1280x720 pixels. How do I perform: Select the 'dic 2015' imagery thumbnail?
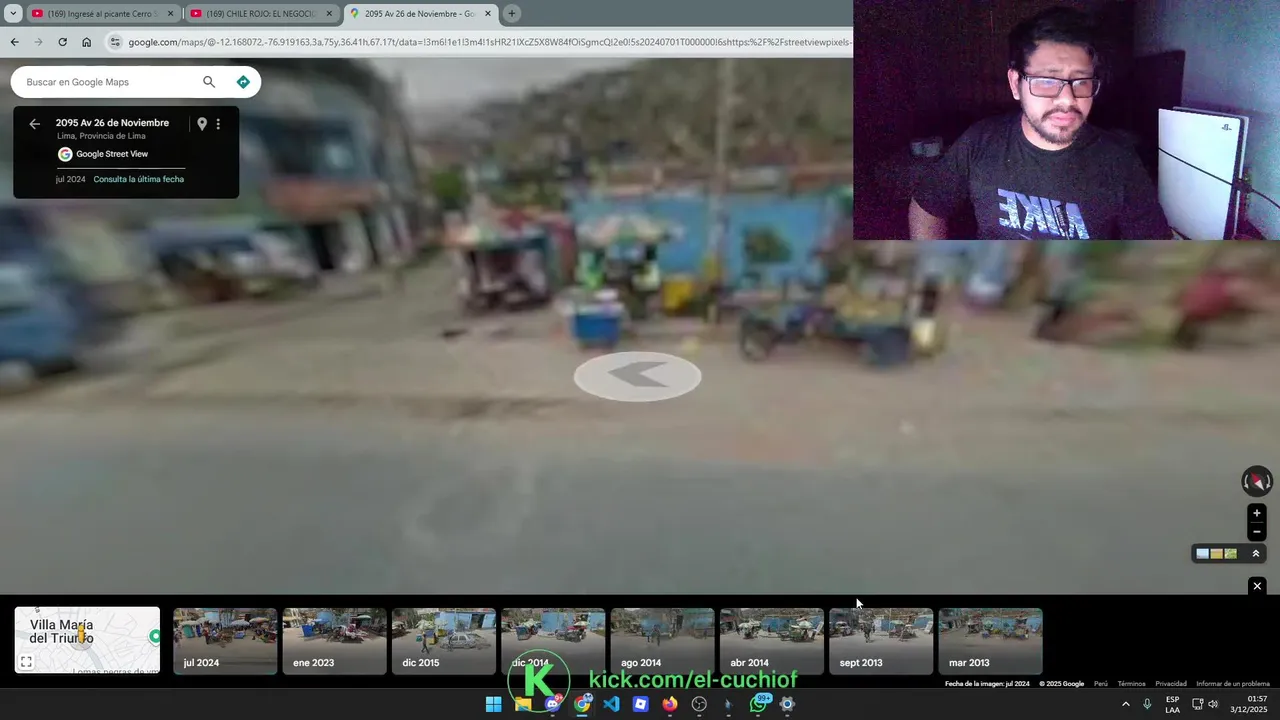click(443, 641)
